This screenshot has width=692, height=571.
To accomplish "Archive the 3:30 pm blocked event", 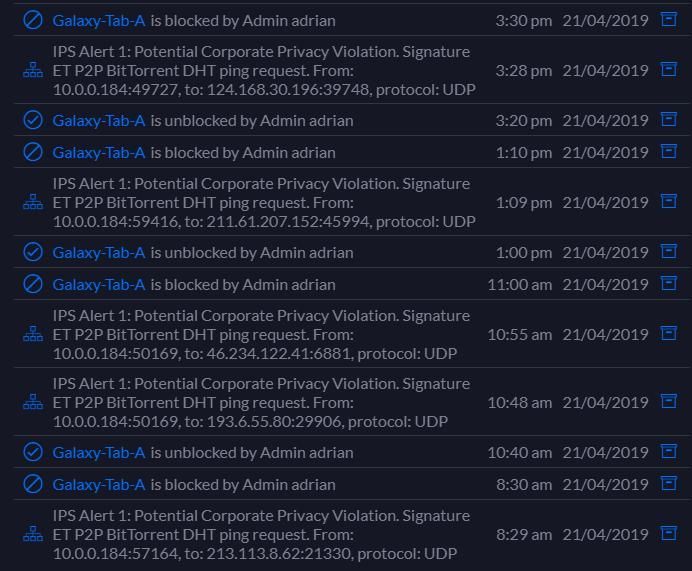I will tap(669, 19).
